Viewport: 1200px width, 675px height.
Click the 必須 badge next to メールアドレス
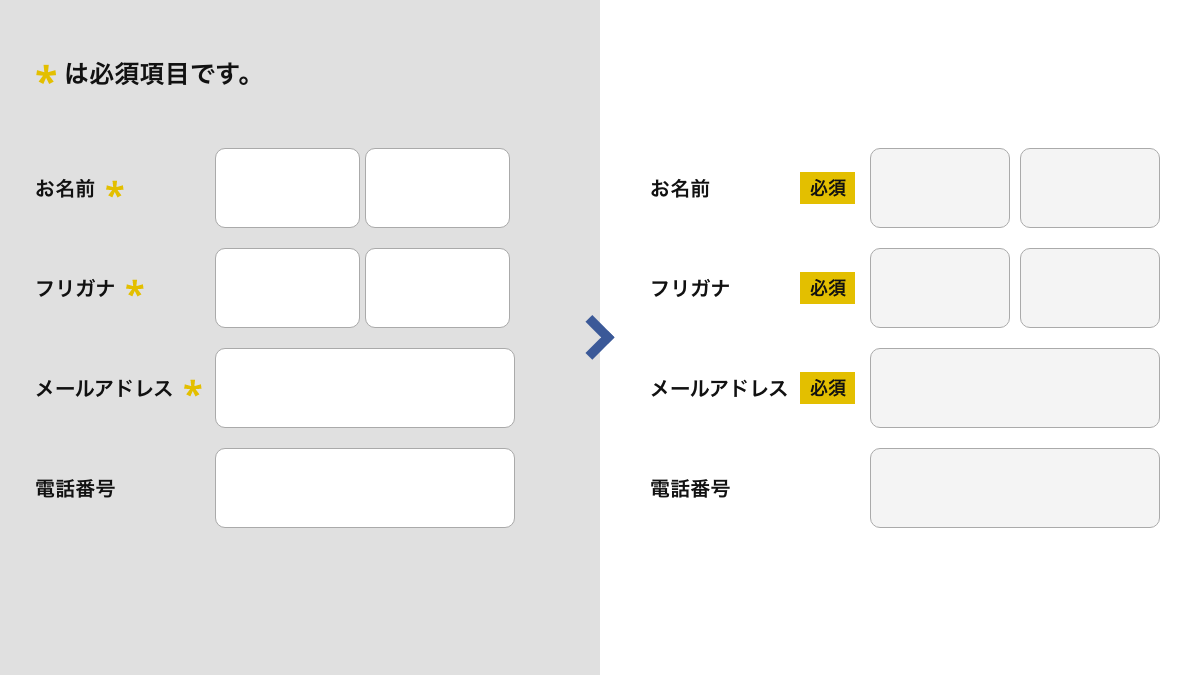point(827,388)
